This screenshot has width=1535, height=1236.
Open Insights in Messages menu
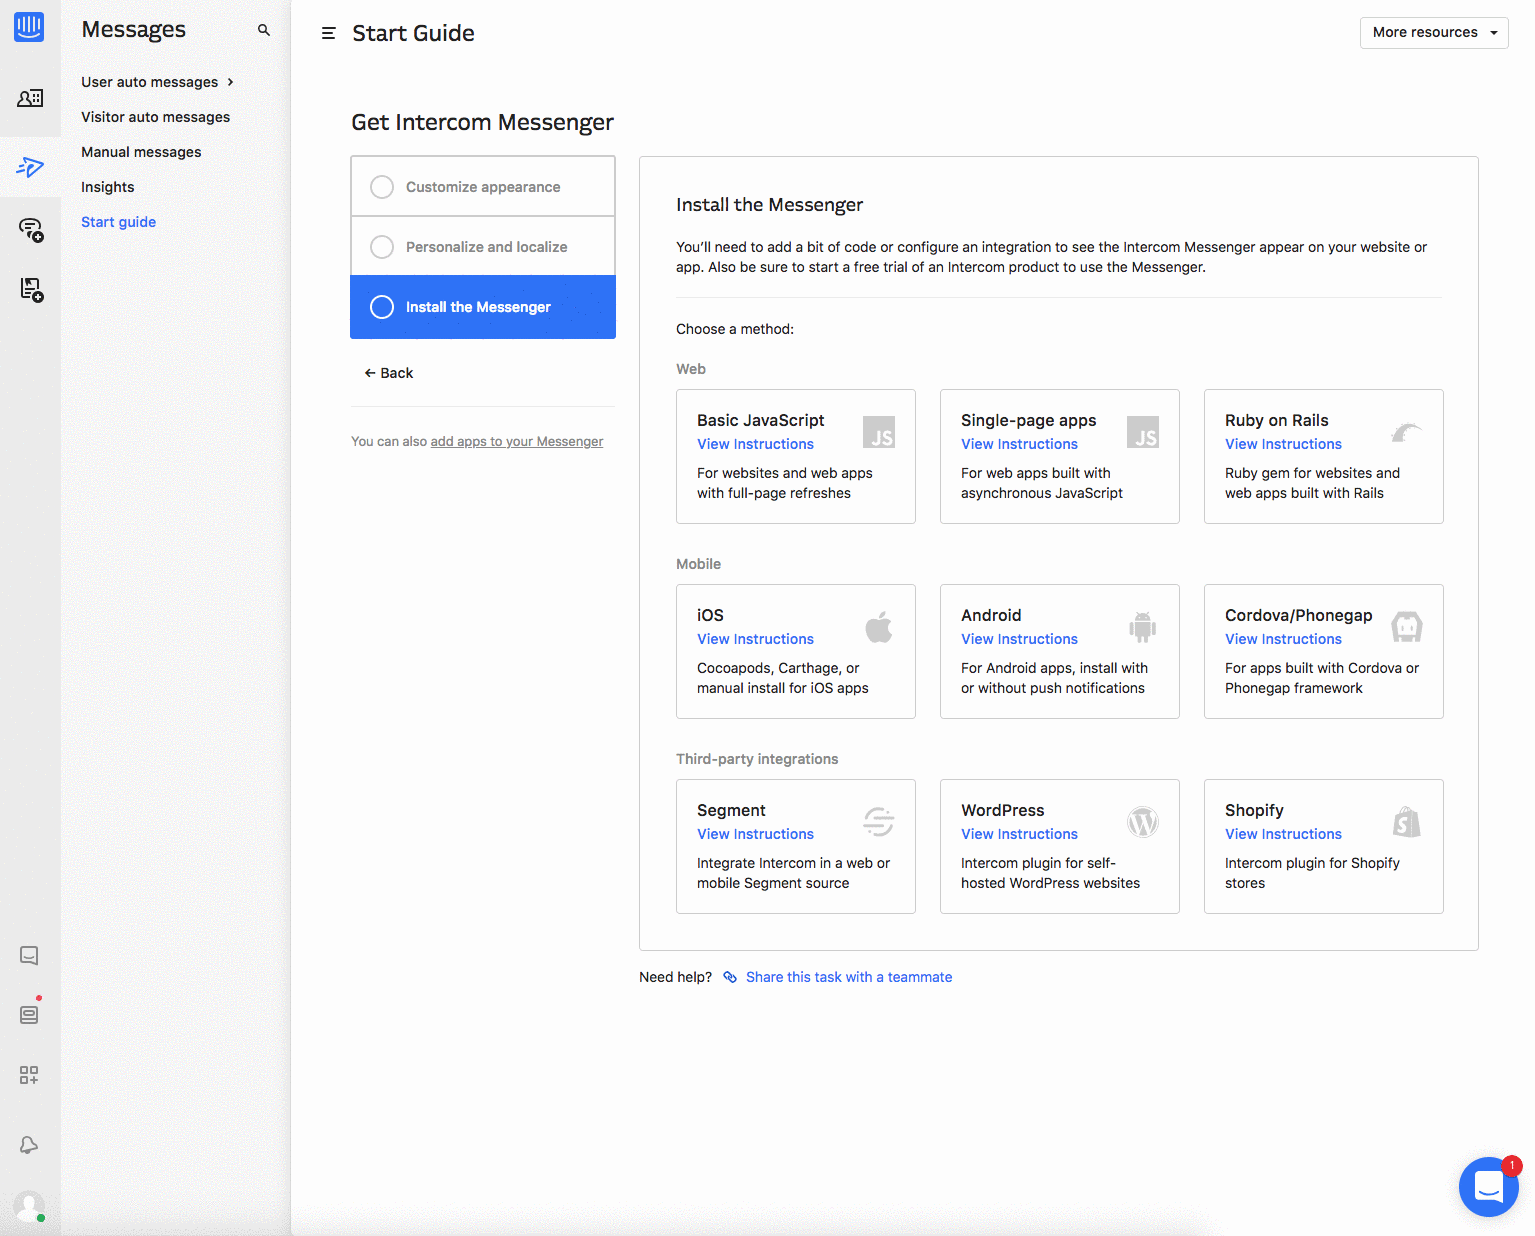coord(108,187)
